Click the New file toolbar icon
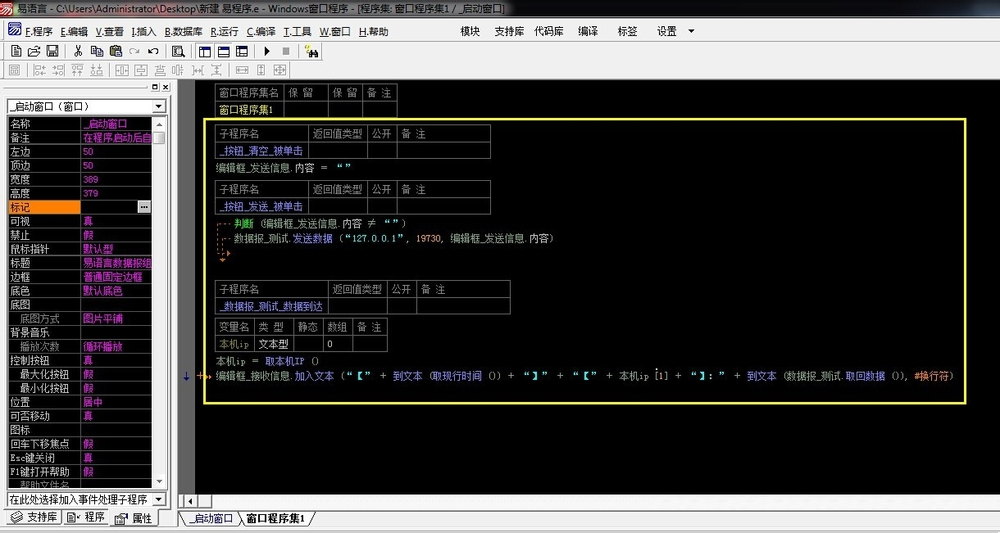 [x=15, y=50]
